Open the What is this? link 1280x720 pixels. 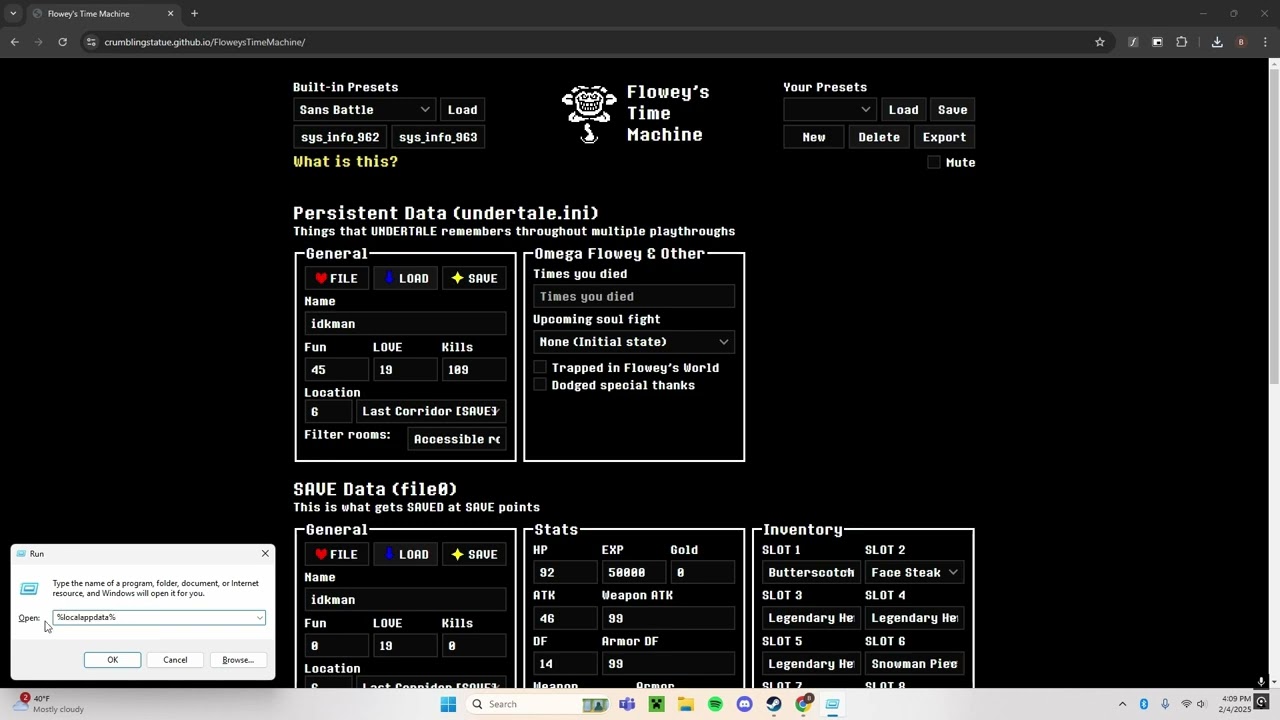(345, 162)
